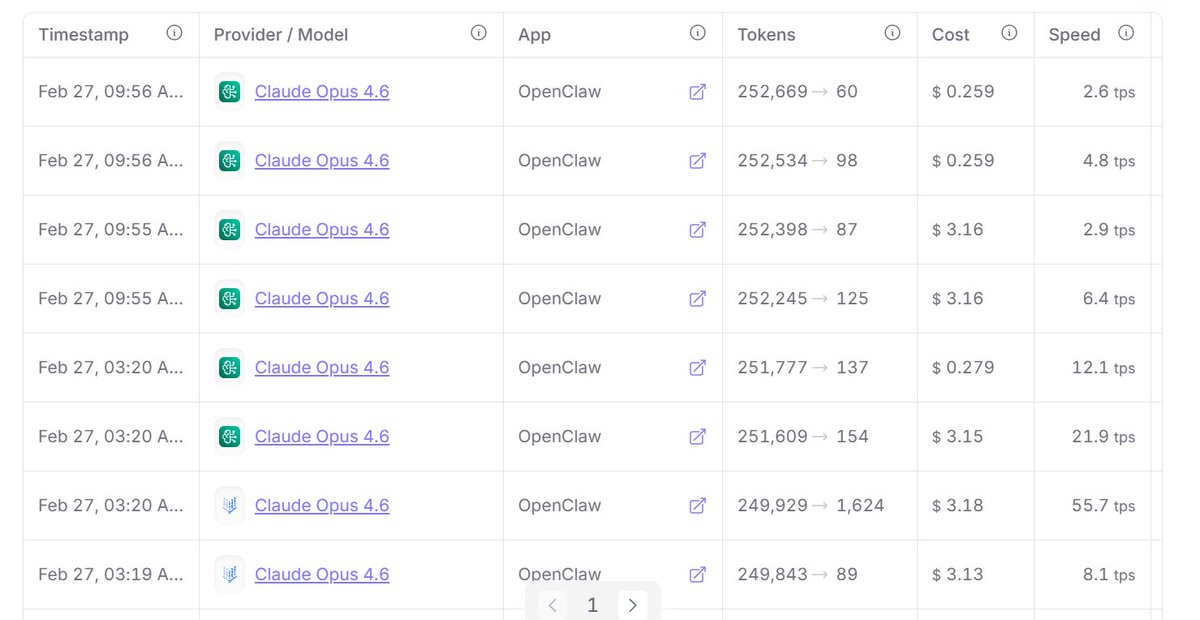Viewport: 1200px width, 620px height.
Task: Open external link icon in the 252,398 tokens row
Action: (698, 230)
